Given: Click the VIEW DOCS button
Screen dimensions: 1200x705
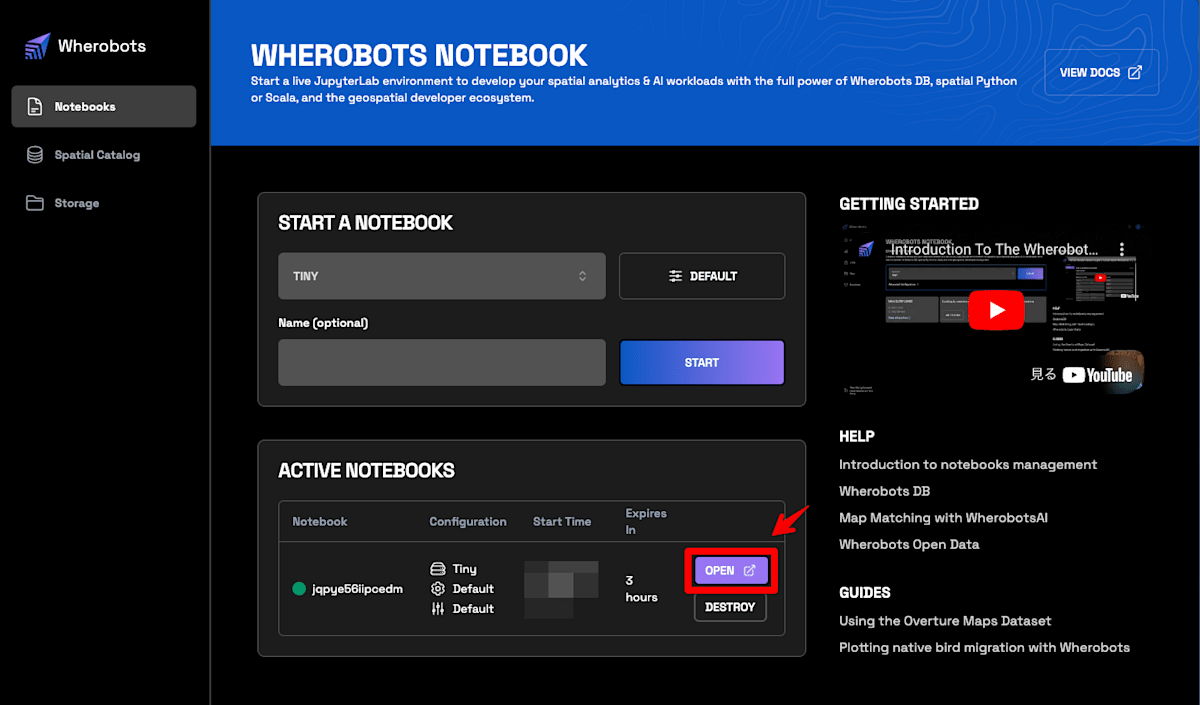Looking at the screenshot, I should (1101, 72).
